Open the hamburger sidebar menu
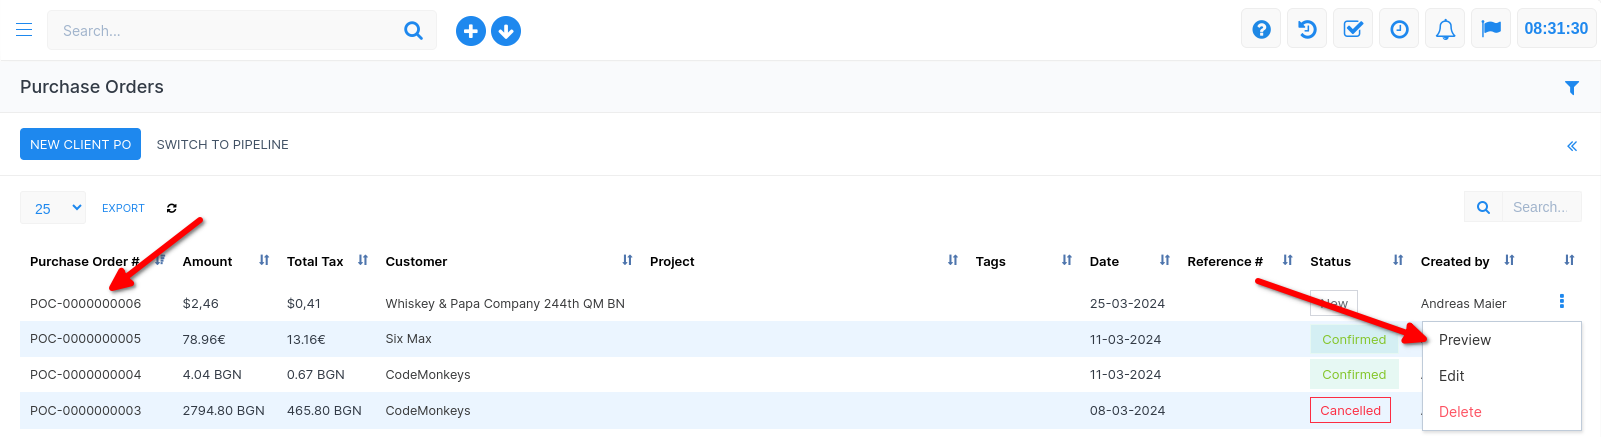 coord(24,30)
